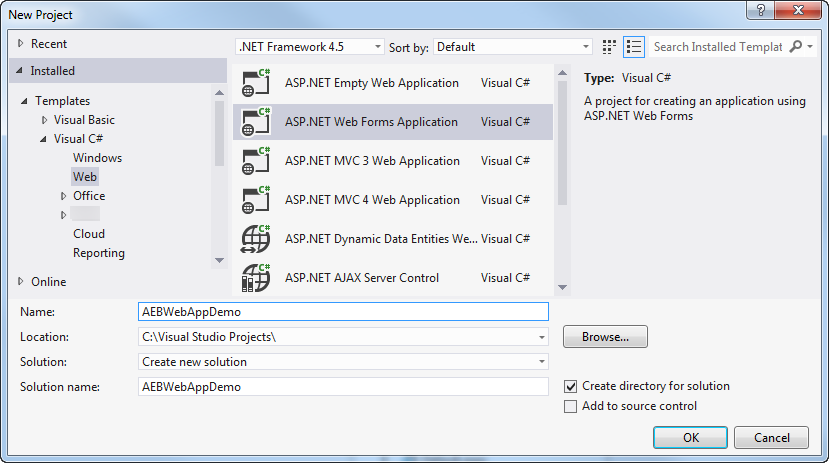This screenshot has height=463, width=829.
Task: Open the Solution combo box
Action: point(542,362)
